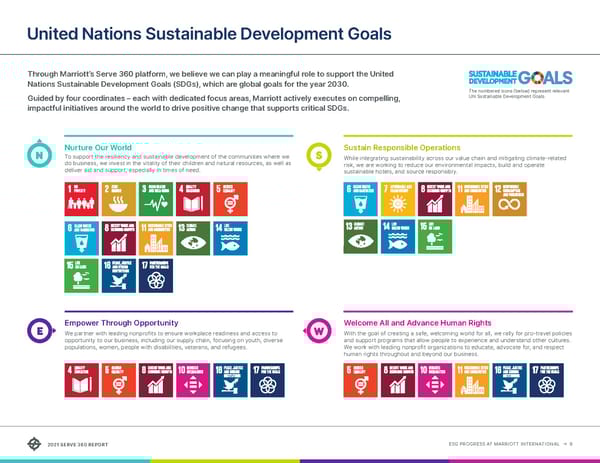Viewport: 600px width, 463px height.
Task: Click the United Nations Sustainable Development Goals title
Action: tap(212, 35)
